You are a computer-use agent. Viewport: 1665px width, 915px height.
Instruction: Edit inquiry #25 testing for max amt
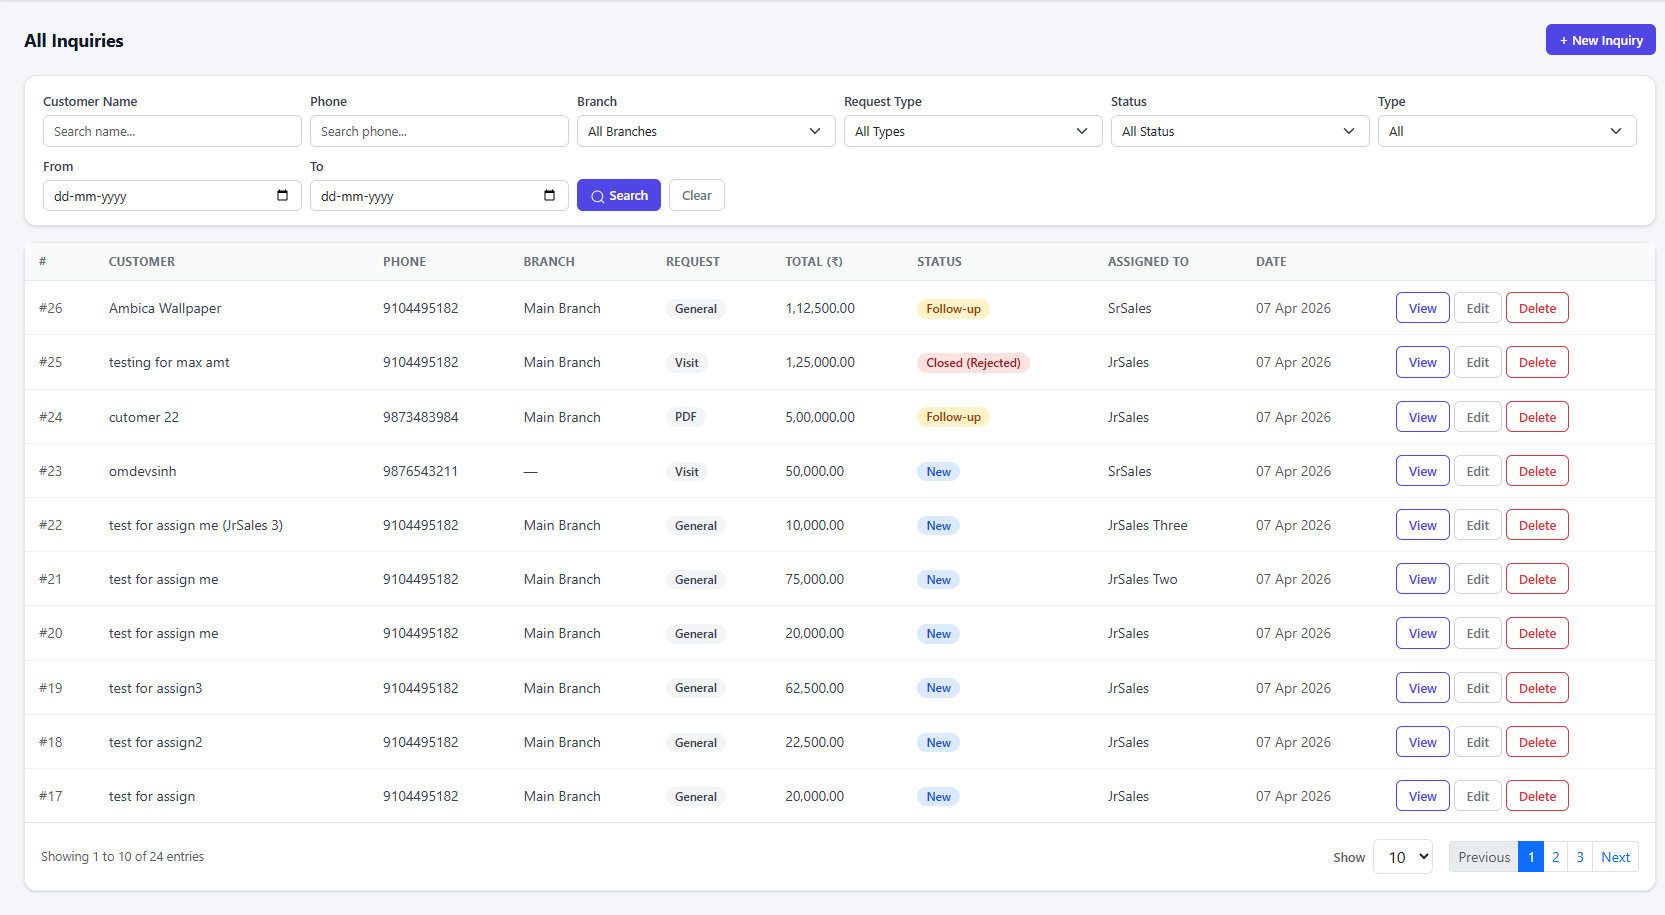coord(1477,362)
